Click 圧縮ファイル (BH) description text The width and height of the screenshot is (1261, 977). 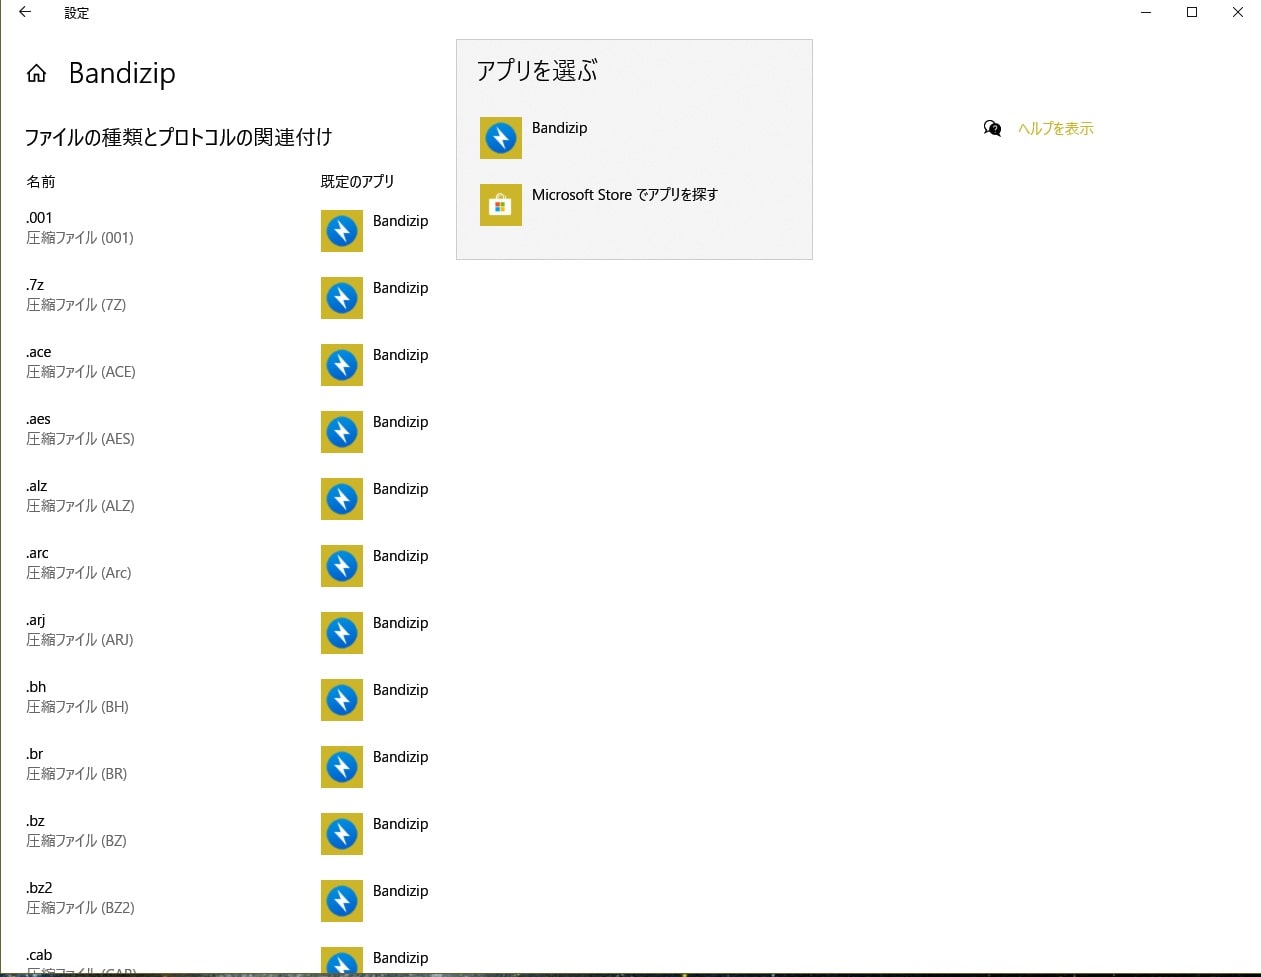pos(77,707)
